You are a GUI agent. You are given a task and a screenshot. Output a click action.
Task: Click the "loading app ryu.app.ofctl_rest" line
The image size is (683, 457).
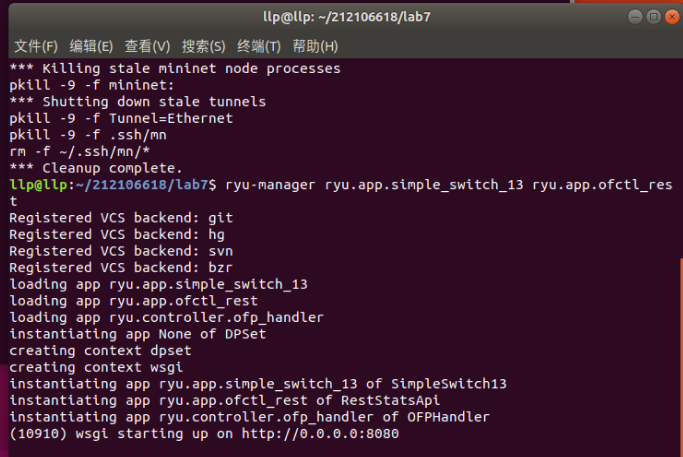133,301
